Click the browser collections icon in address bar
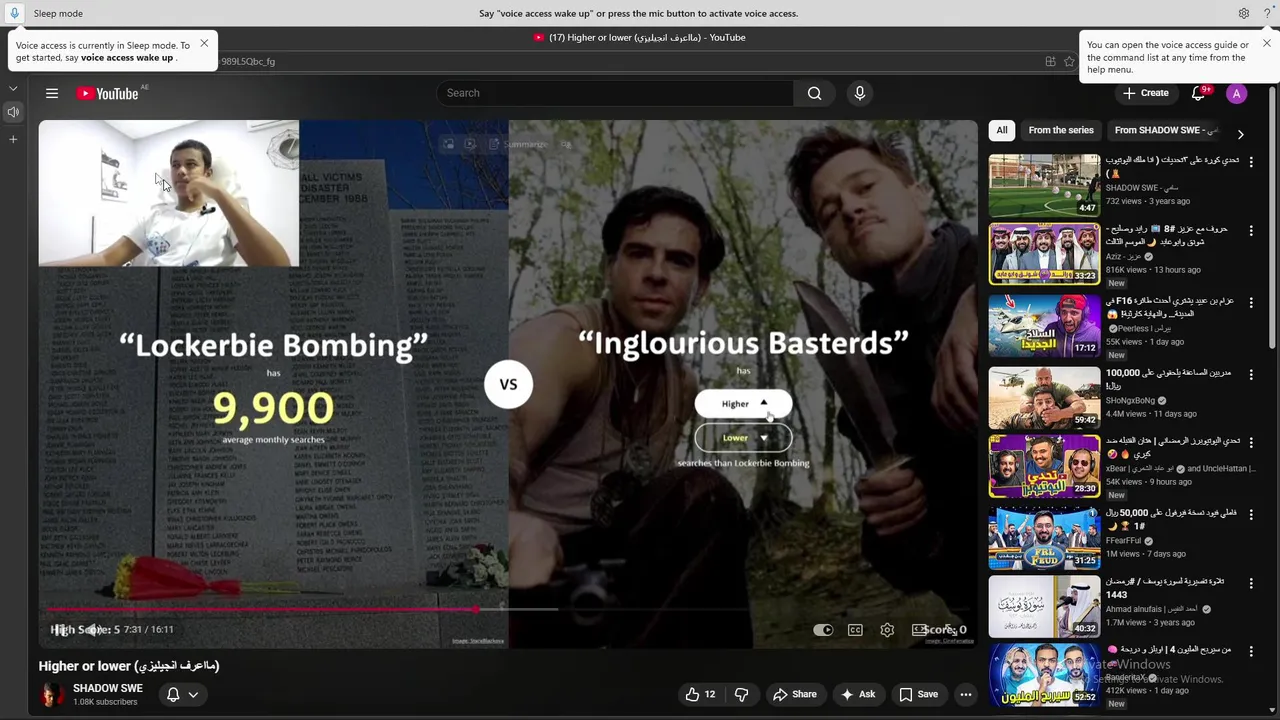Viewport: 1280px width, 720px height. click(1050, 61)
